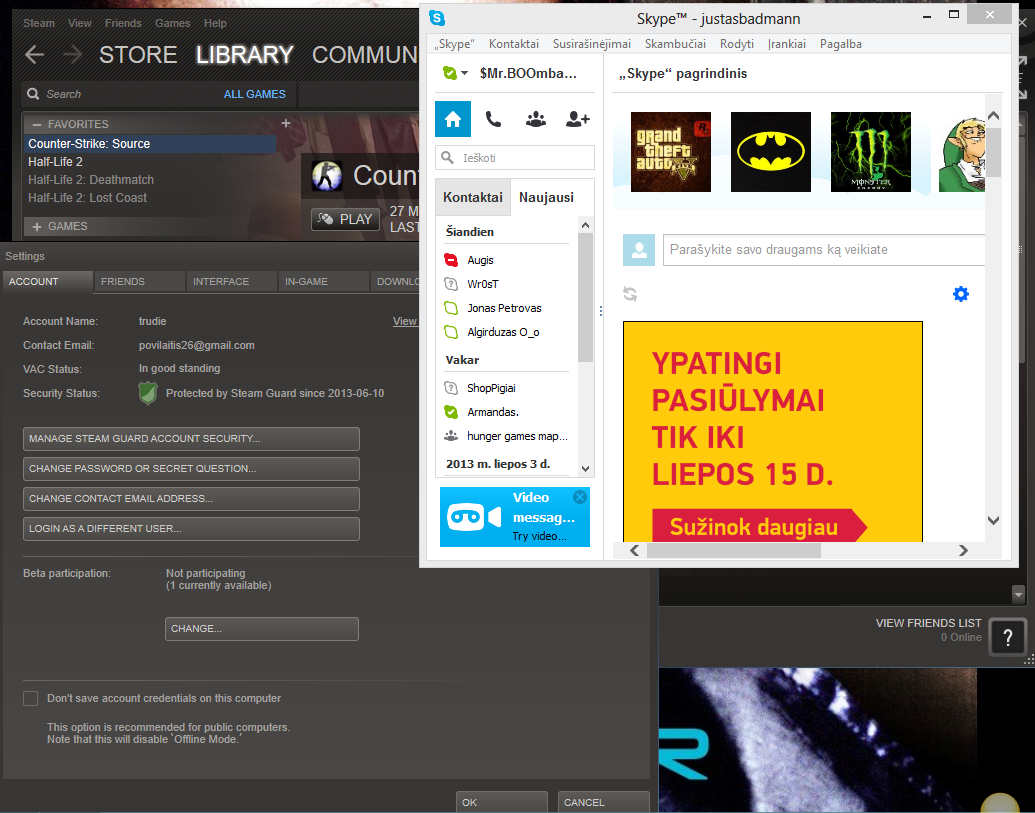Click Skype home horizontal scroll right arrow
1035x813 pixels.
(x=963, y=550)
